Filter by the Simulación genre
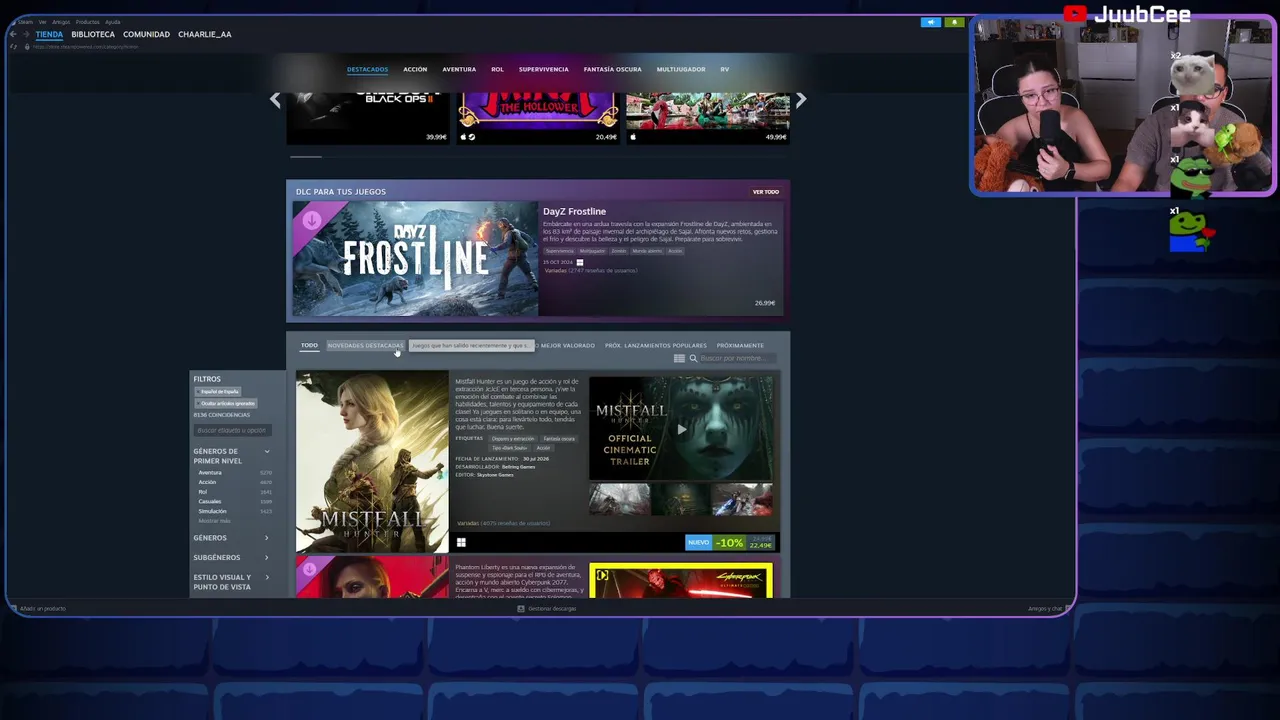This screenshot has width=1280, height=720. pyautogui.click(x=212, y=511)
